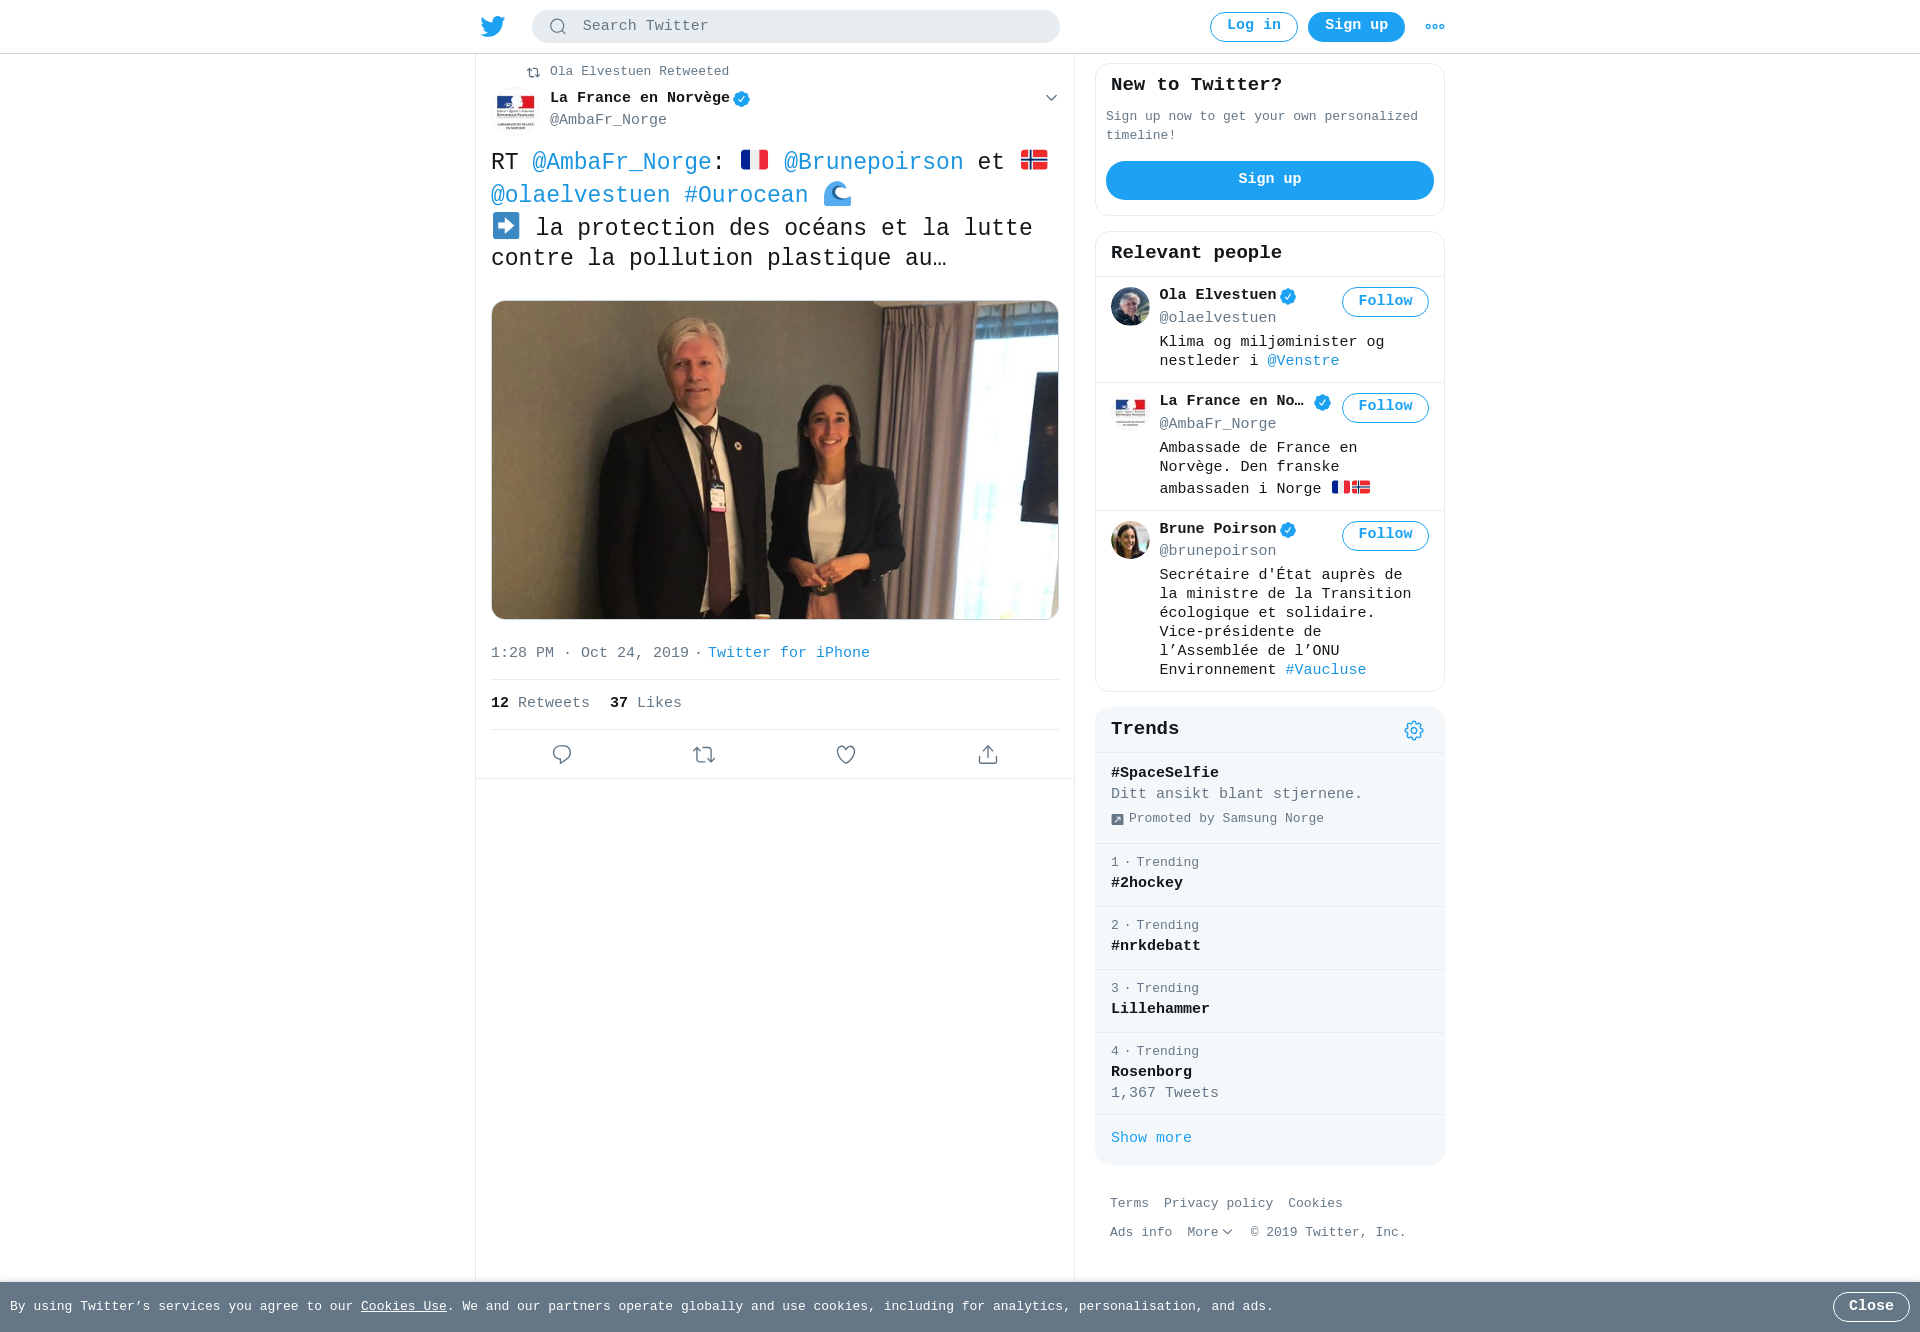Expand the tweet options chevron

[1051, 98]
